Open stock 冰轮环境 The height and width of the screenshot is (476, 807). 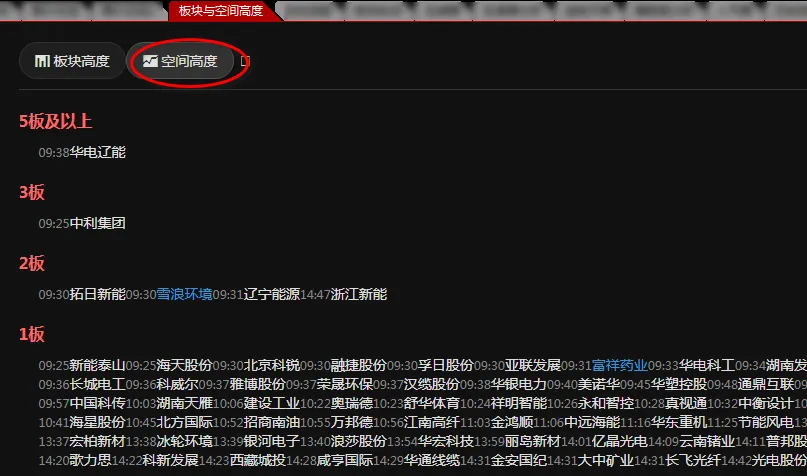(x=184, y=442)
